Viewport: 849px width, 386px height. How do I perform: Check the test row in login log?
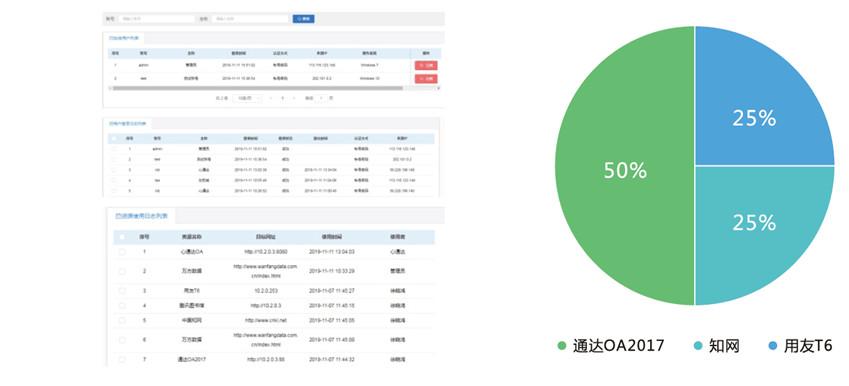[x=114, y=159]
